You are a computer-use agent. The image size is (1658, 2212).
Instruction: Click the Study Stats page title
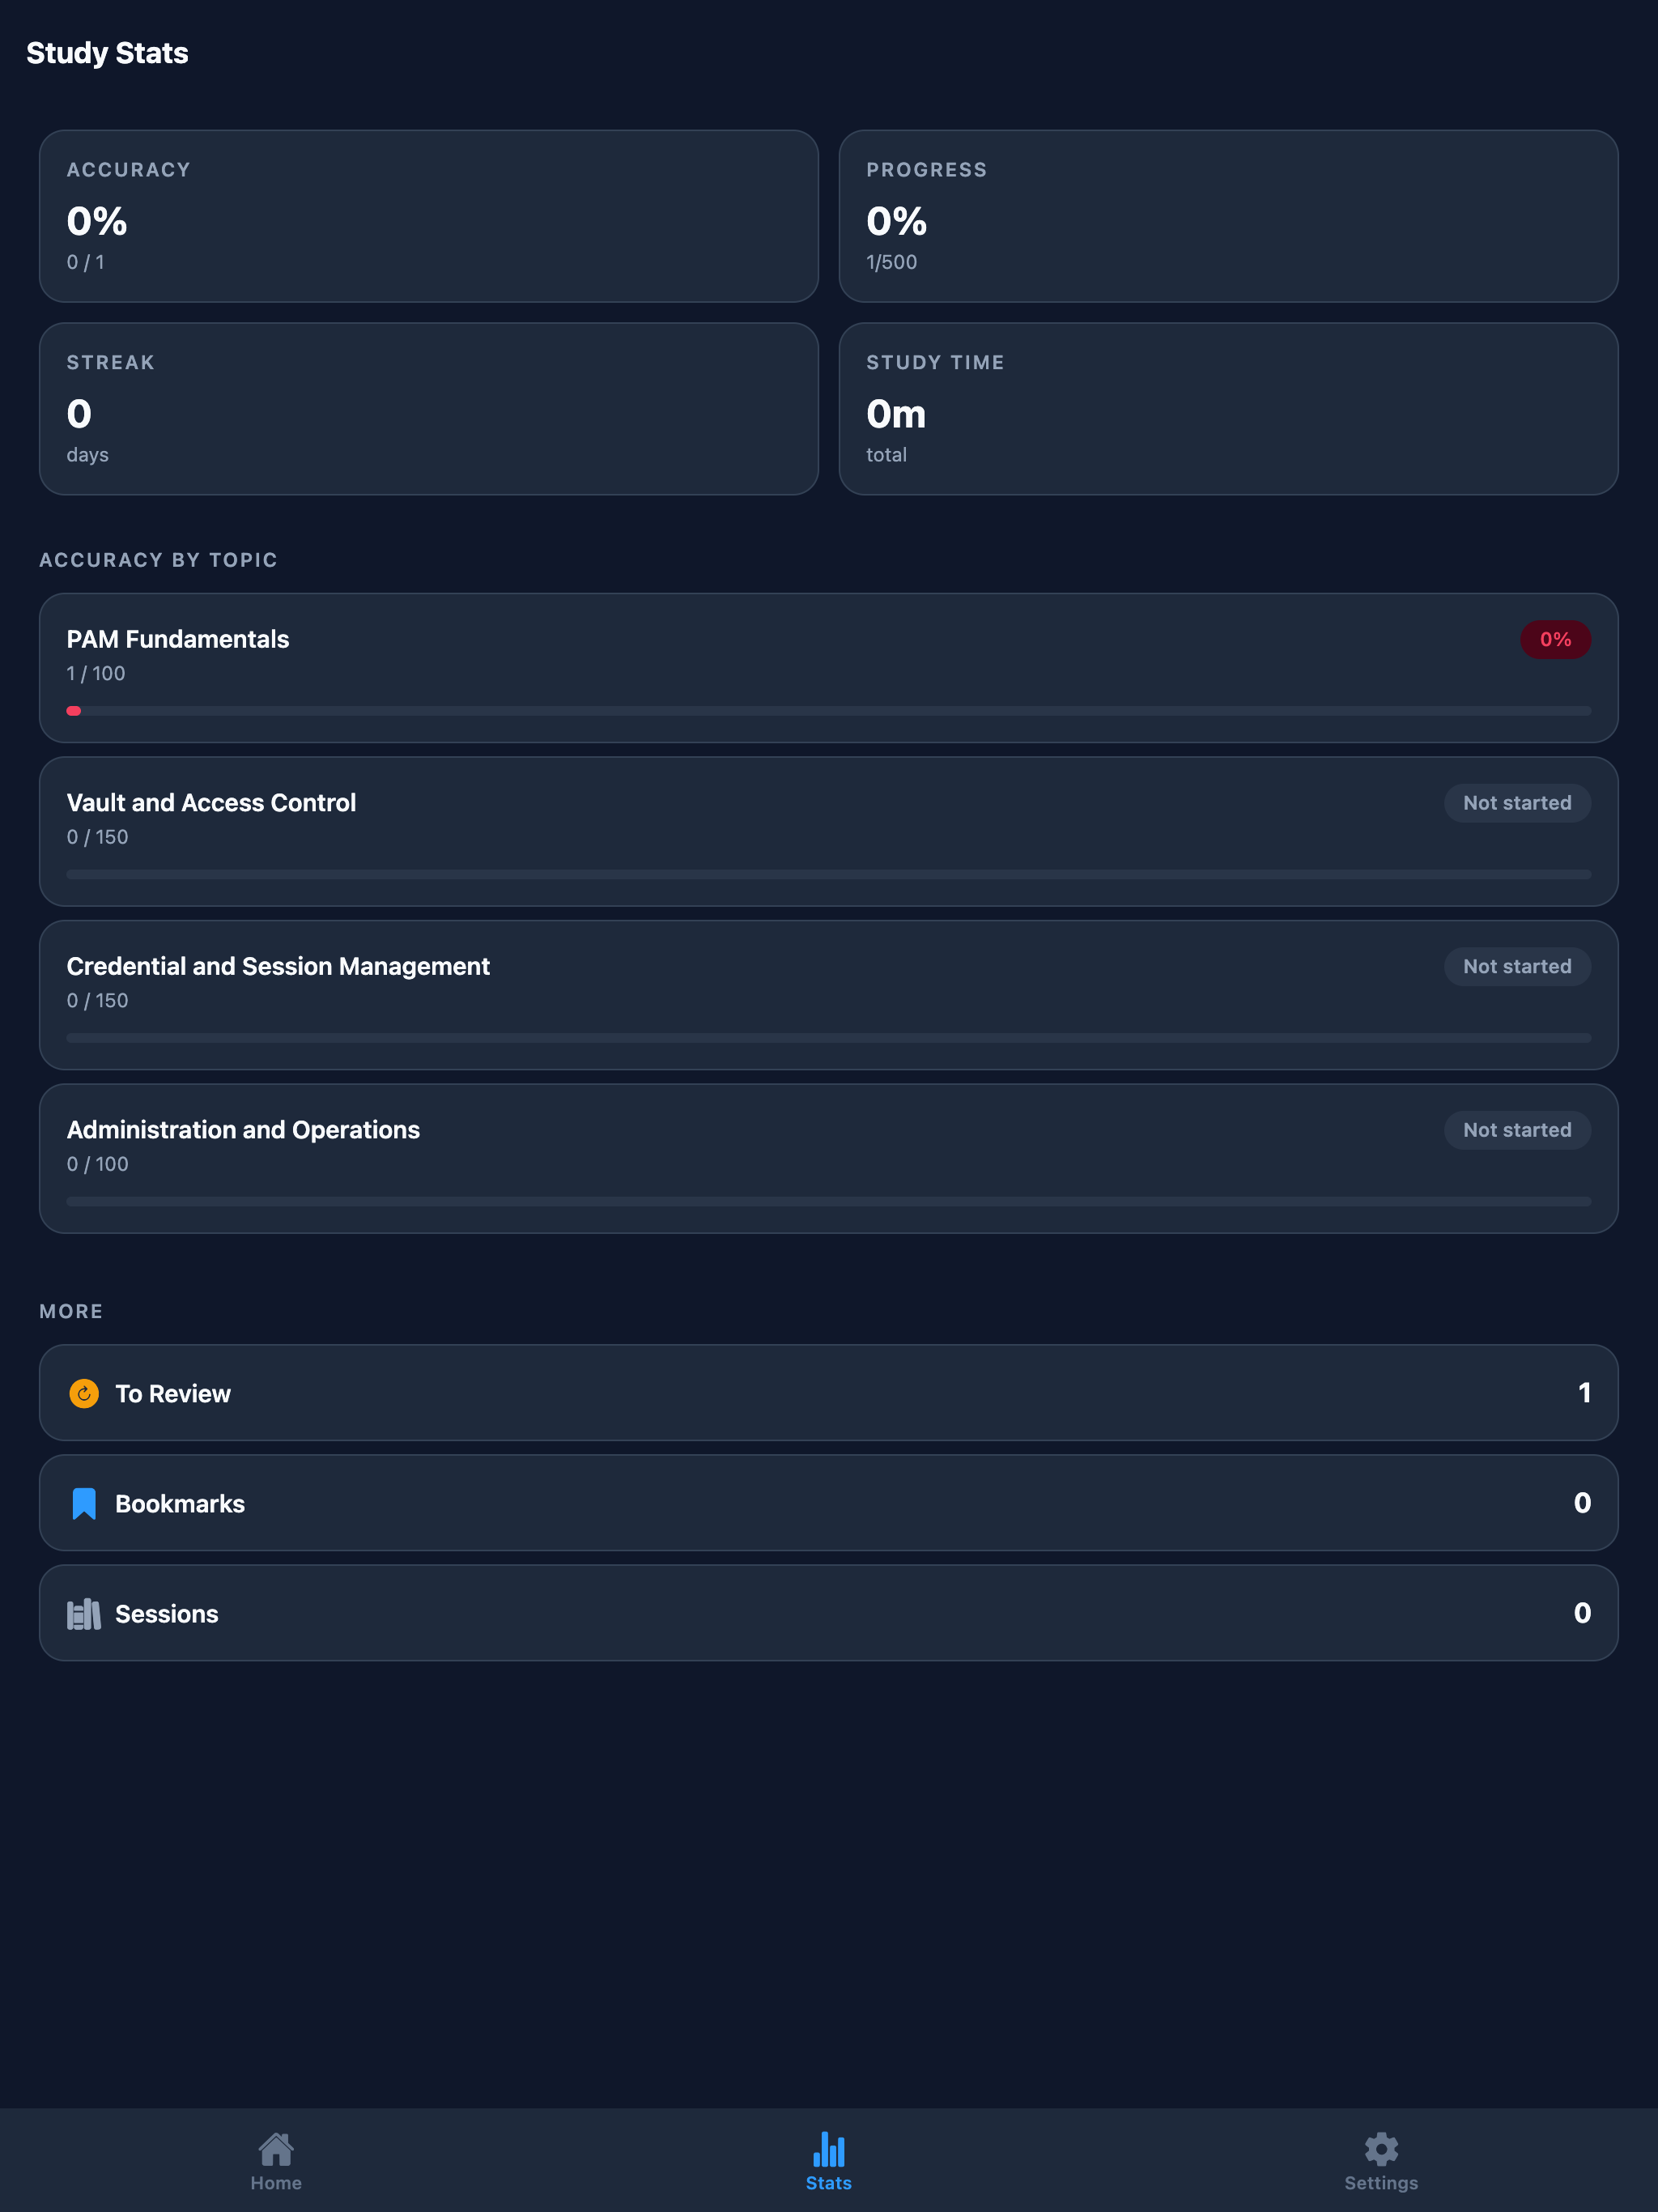[x=107, y=53]
